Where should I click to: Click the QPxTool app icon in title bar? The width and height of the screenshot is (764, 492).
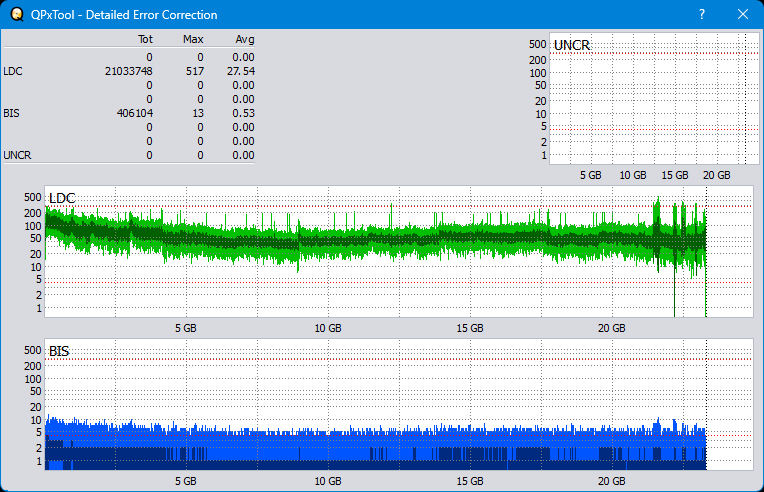pyautogui.click(x=17, y=15)
